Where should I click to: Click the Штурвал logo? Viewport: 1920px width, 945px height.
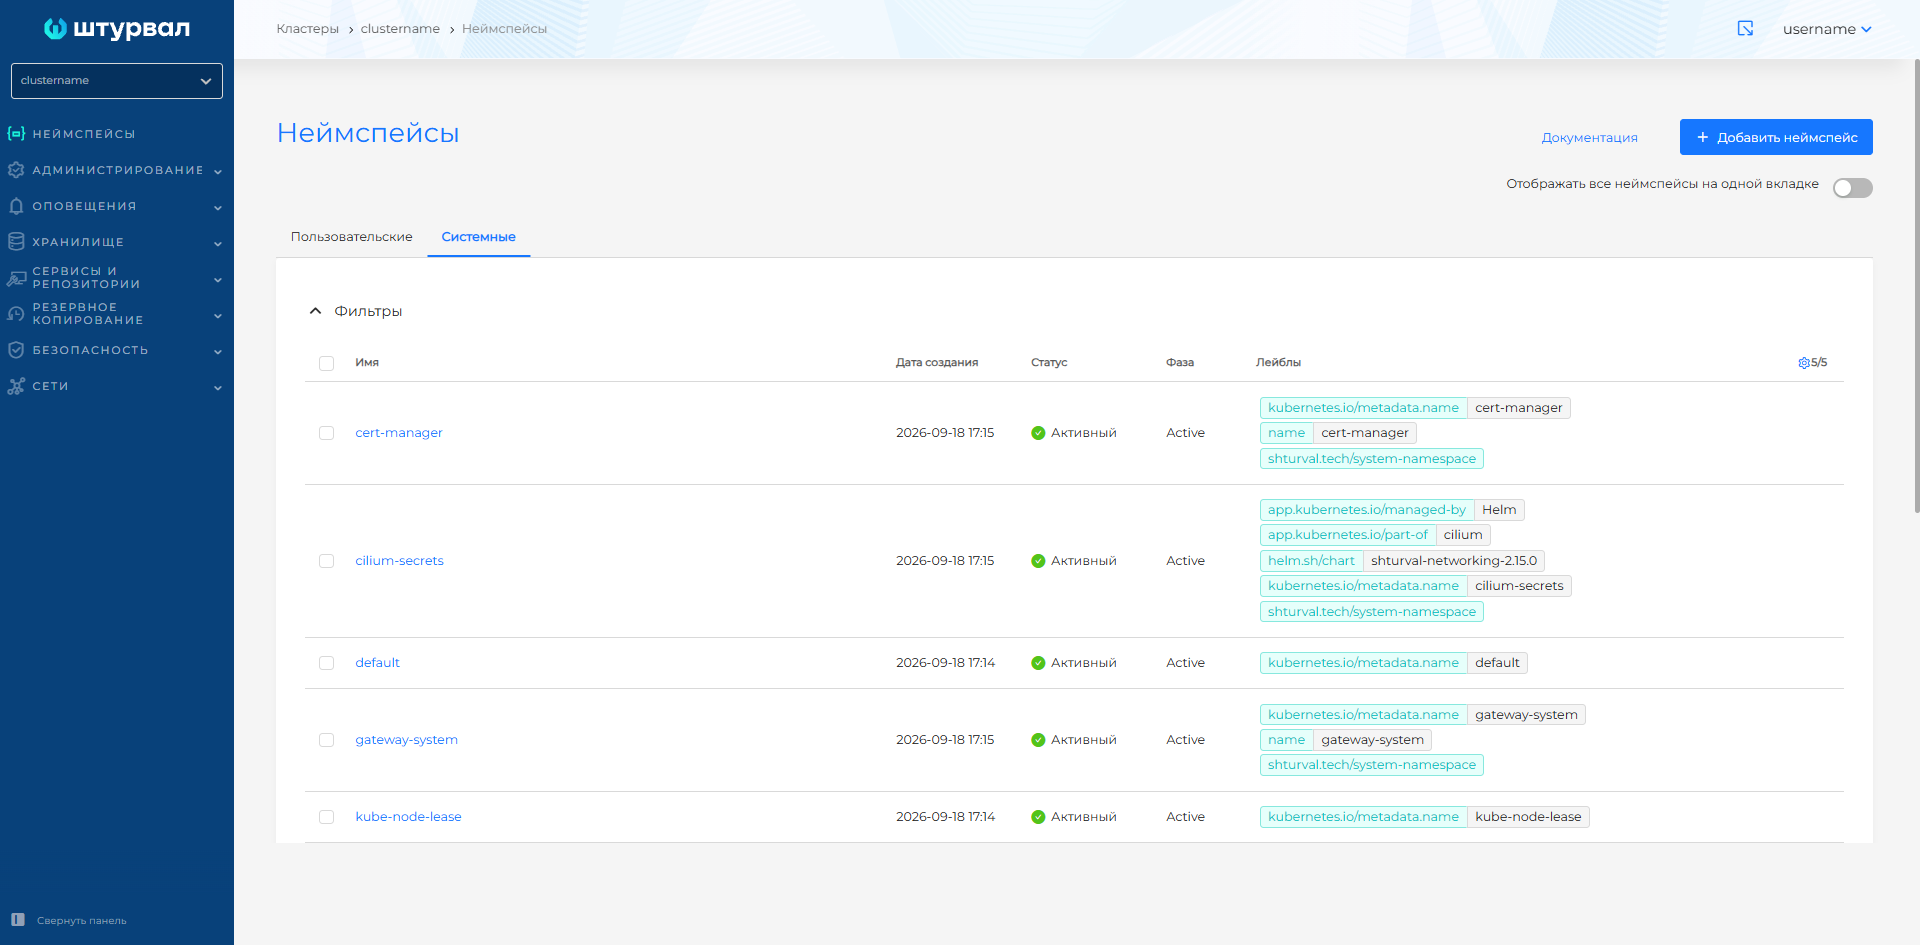click(x=117, y=28)
